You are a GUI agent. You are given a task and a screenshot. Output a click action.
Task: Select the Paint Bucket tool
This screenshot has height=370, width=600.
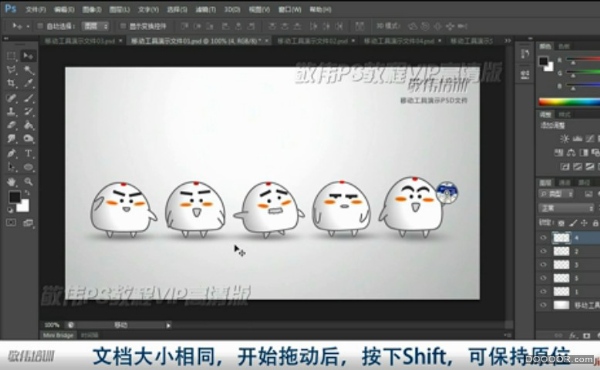point(28,125)
